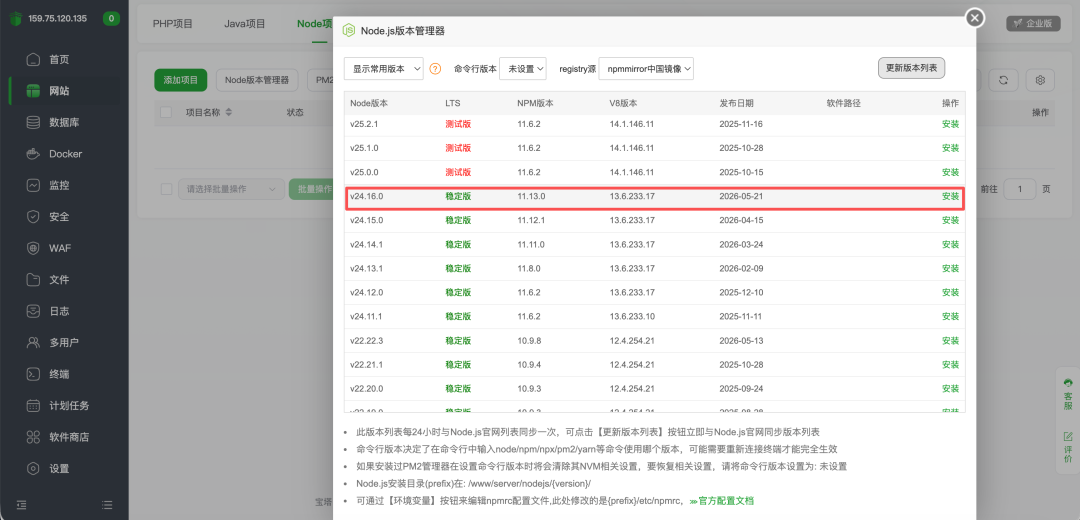Open the 安全 security shield icon
The height and width of the screenshot is (520, 1080).
coord(33,217)
